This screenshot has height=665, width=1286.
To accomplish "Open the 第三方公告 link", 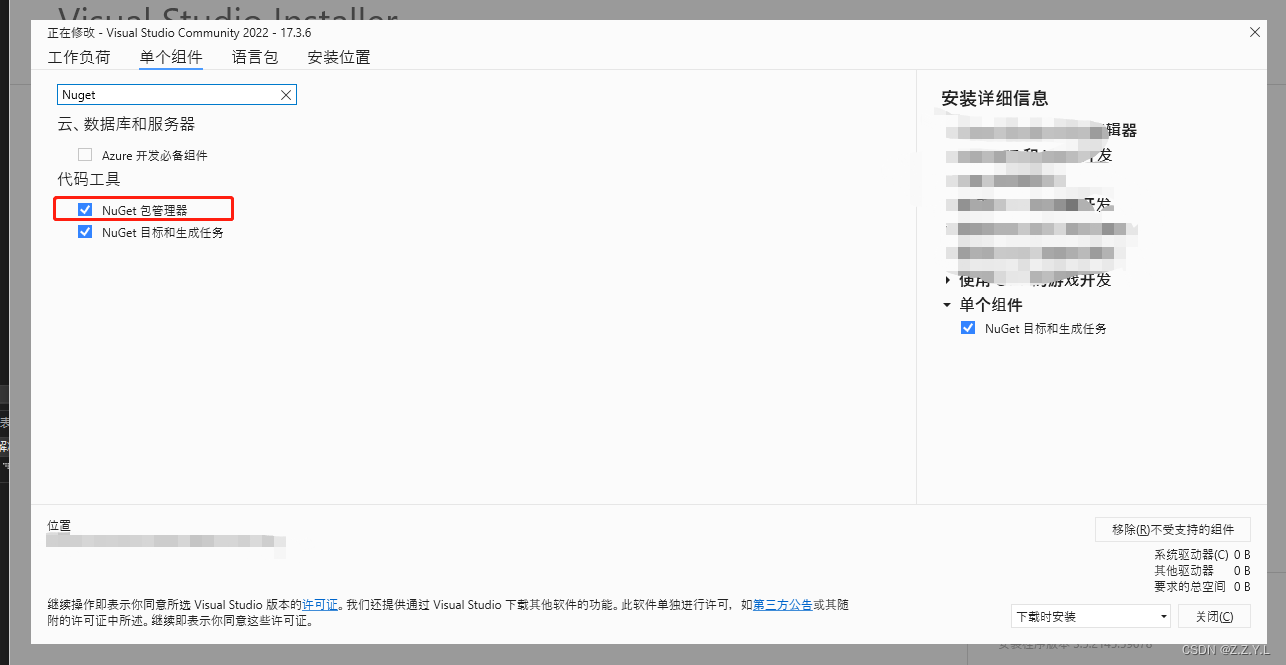I will [x=783, y=605].
